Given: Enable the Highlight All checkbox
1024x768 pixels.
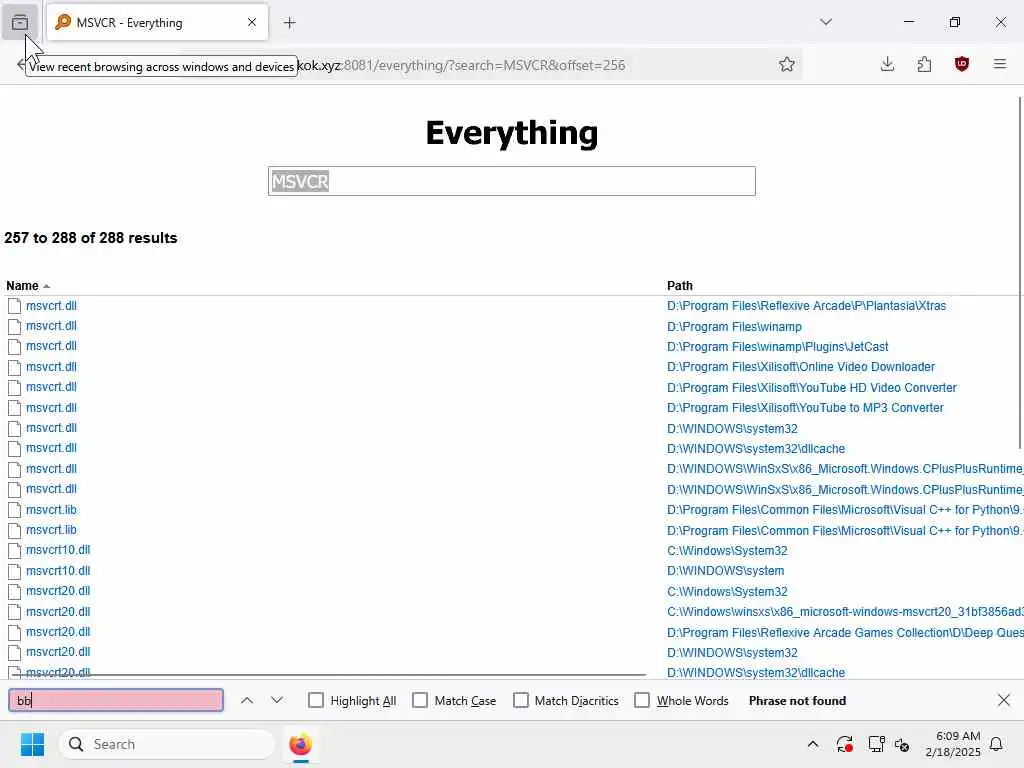Looking at the screenshot, I should coord(315,700).
